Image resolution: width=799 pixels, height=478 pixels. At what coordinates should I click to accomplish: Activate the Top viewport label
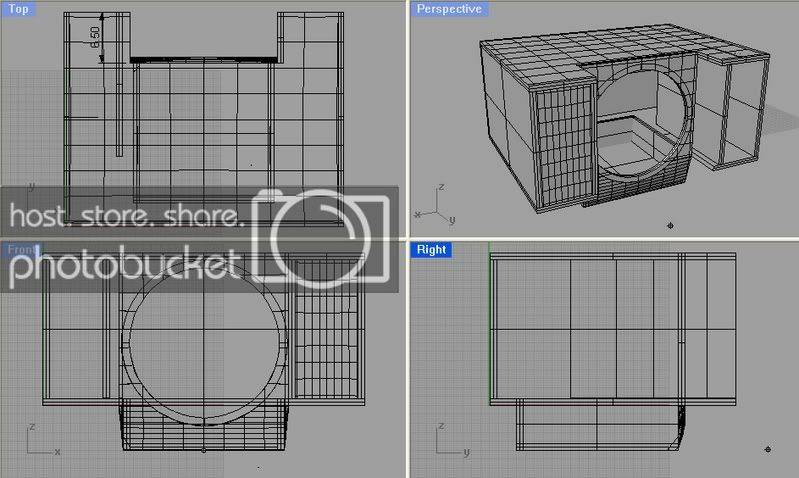[x=18, y=9]
